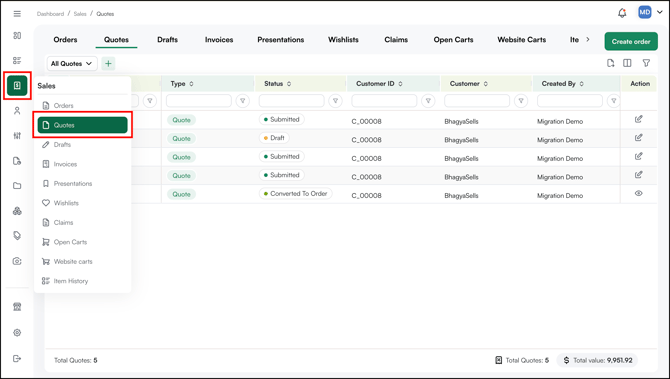Viewport: 670px width, 379px height.
Task: Click the filter funnel icon above table
Action: click(x=646, y=63)
